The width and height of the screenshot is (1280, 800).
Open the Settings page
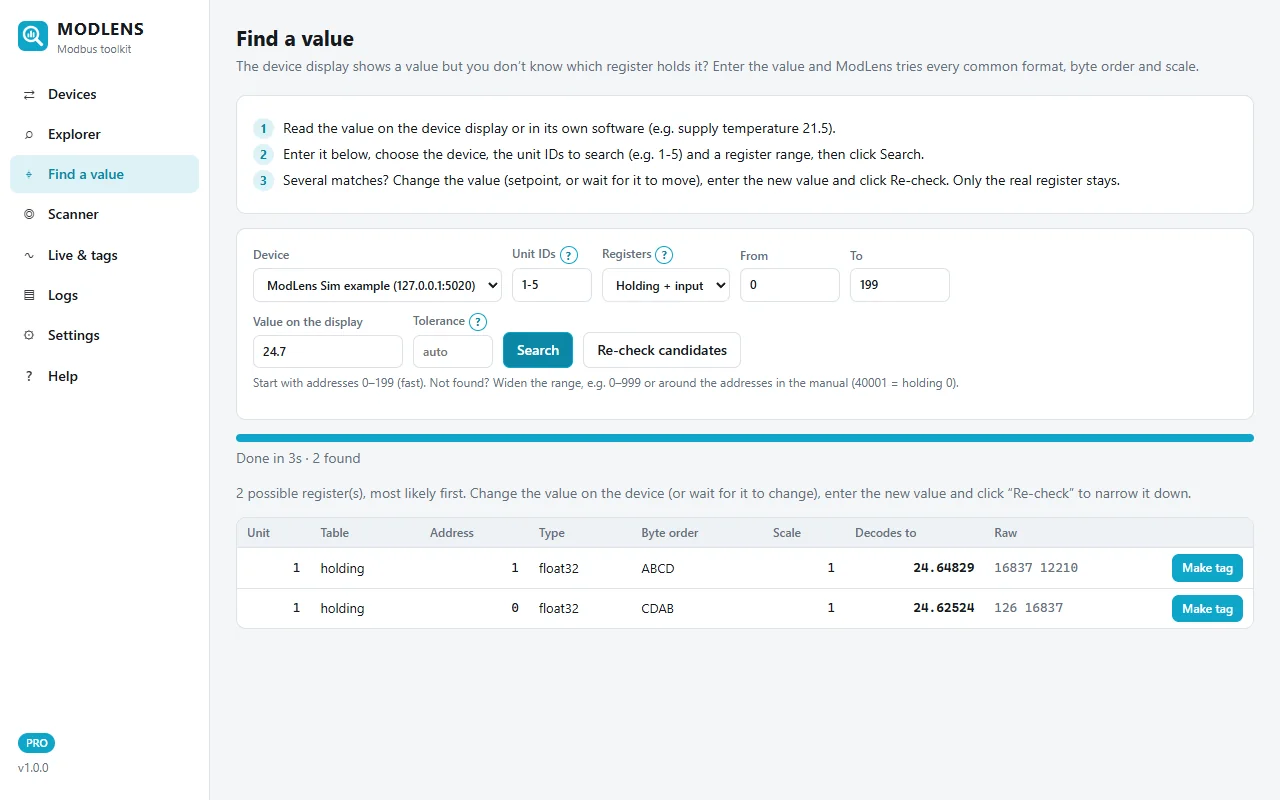click(104, 335)
